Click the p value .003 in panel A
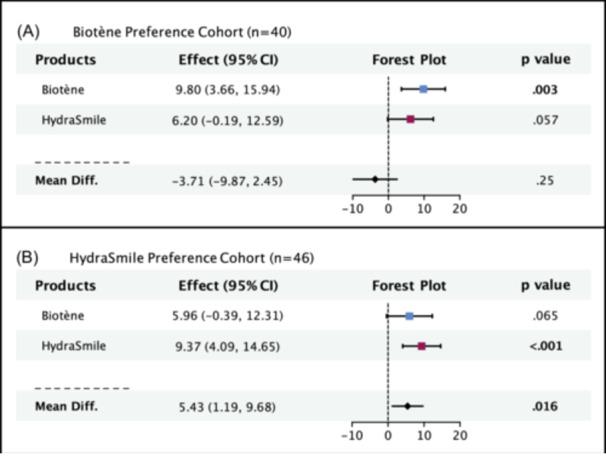Viewport: 606px width, 456px height. click(x=545, y=89)
